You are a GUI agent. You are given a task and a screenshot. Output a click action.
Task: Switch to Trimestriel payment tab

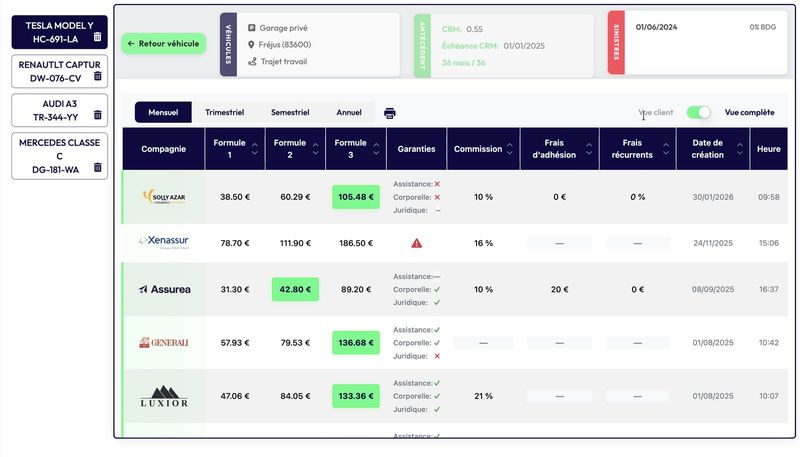(x=224, y=112)
